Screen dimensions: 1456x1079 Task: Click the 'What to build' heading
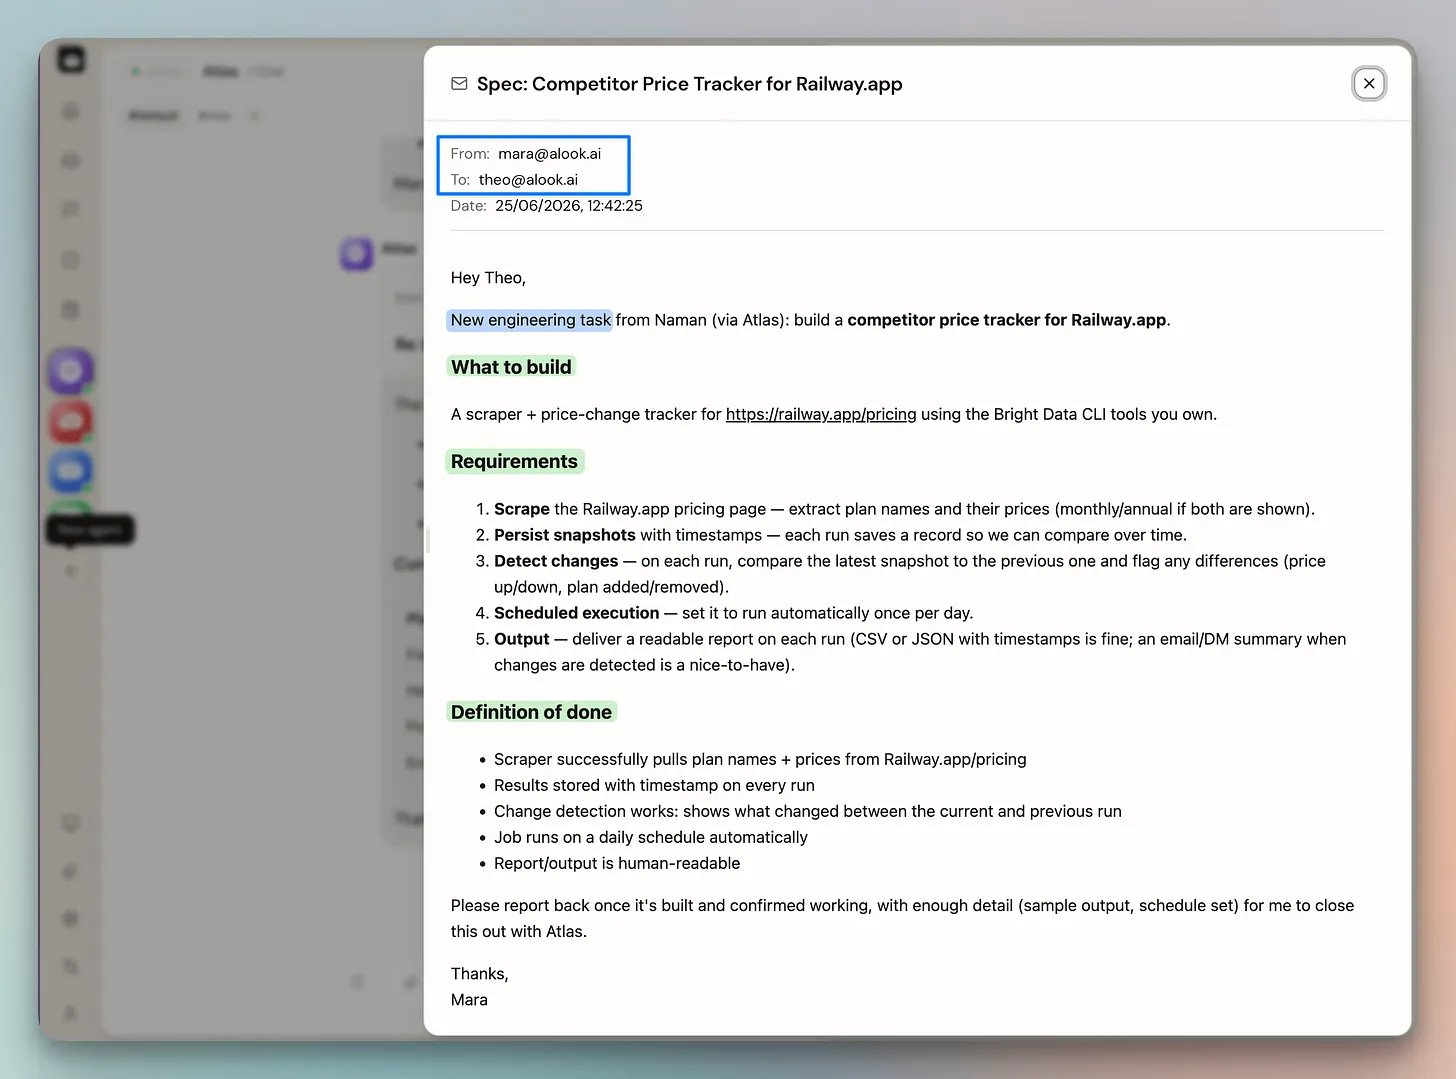point(511,367)
